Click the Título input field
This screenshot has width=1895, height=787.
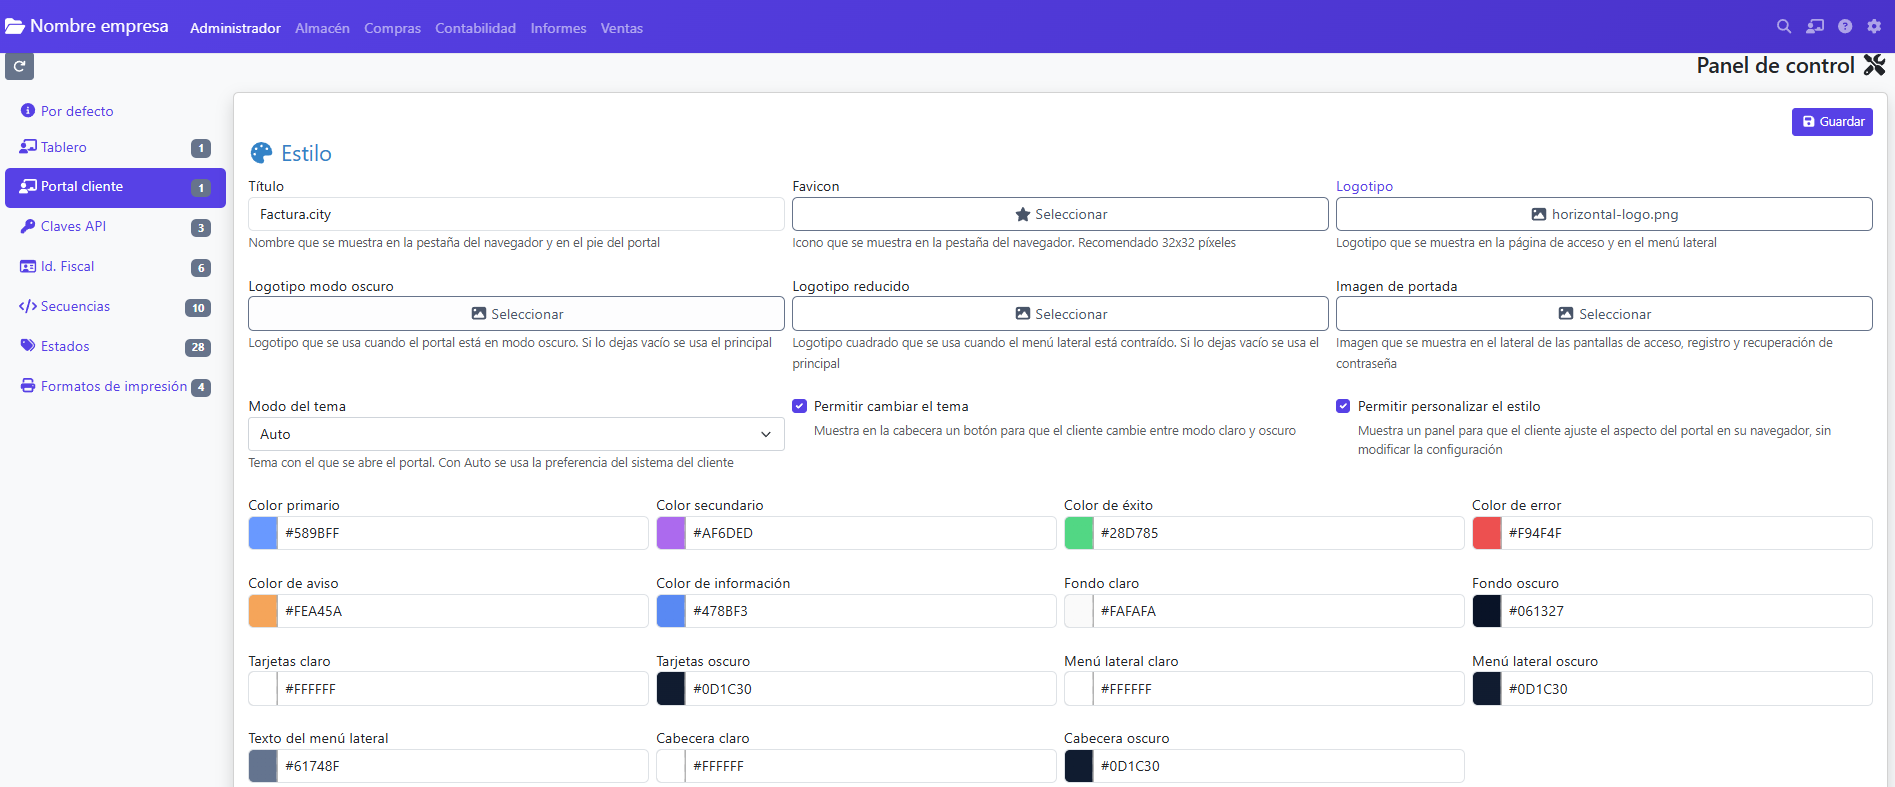(516, 214)
